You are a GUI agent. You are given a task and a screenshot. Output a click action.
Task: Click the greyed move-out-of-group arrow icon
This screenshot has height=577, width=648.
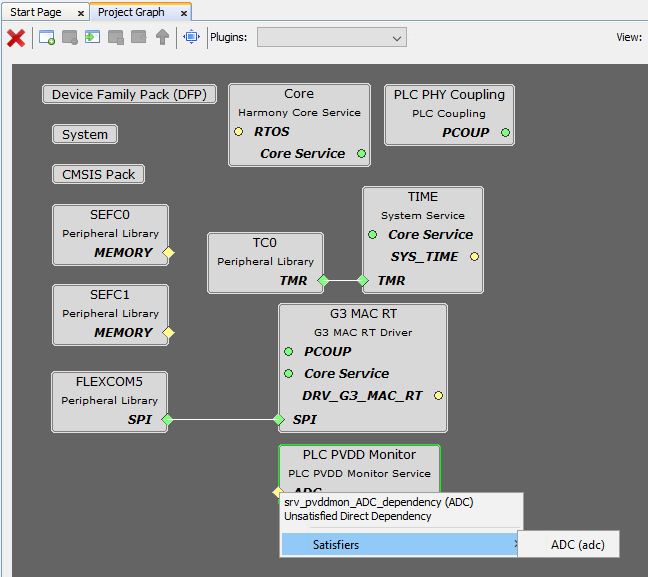139,37
